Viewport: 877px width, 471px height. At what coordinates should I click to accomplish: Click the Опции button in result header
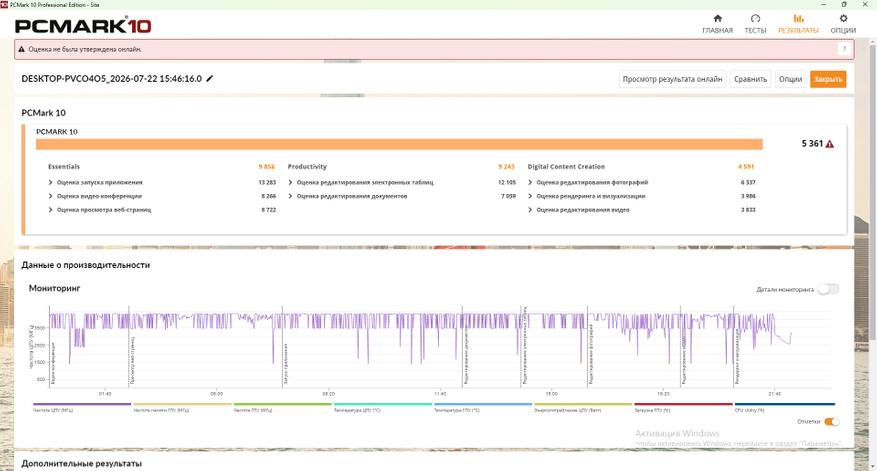790,79
